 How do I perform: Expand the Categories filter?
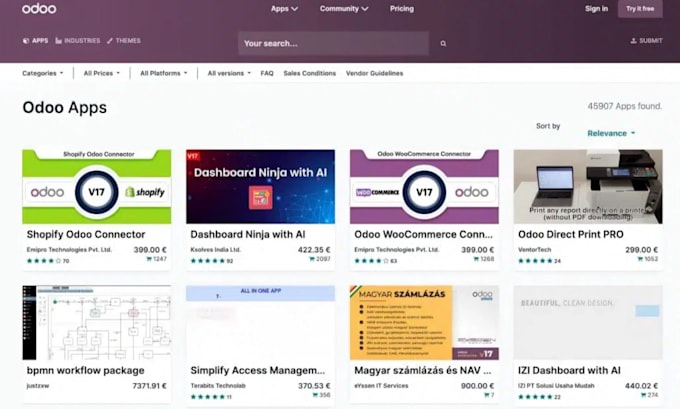[x=42, y=73]
